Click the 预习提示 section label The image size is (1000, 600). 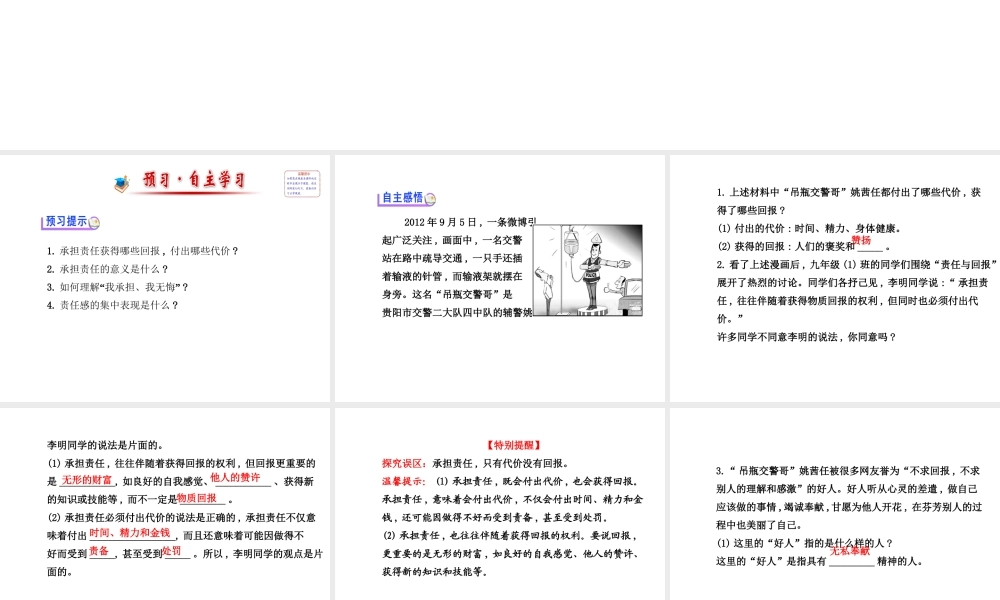(x=66, y=221)
